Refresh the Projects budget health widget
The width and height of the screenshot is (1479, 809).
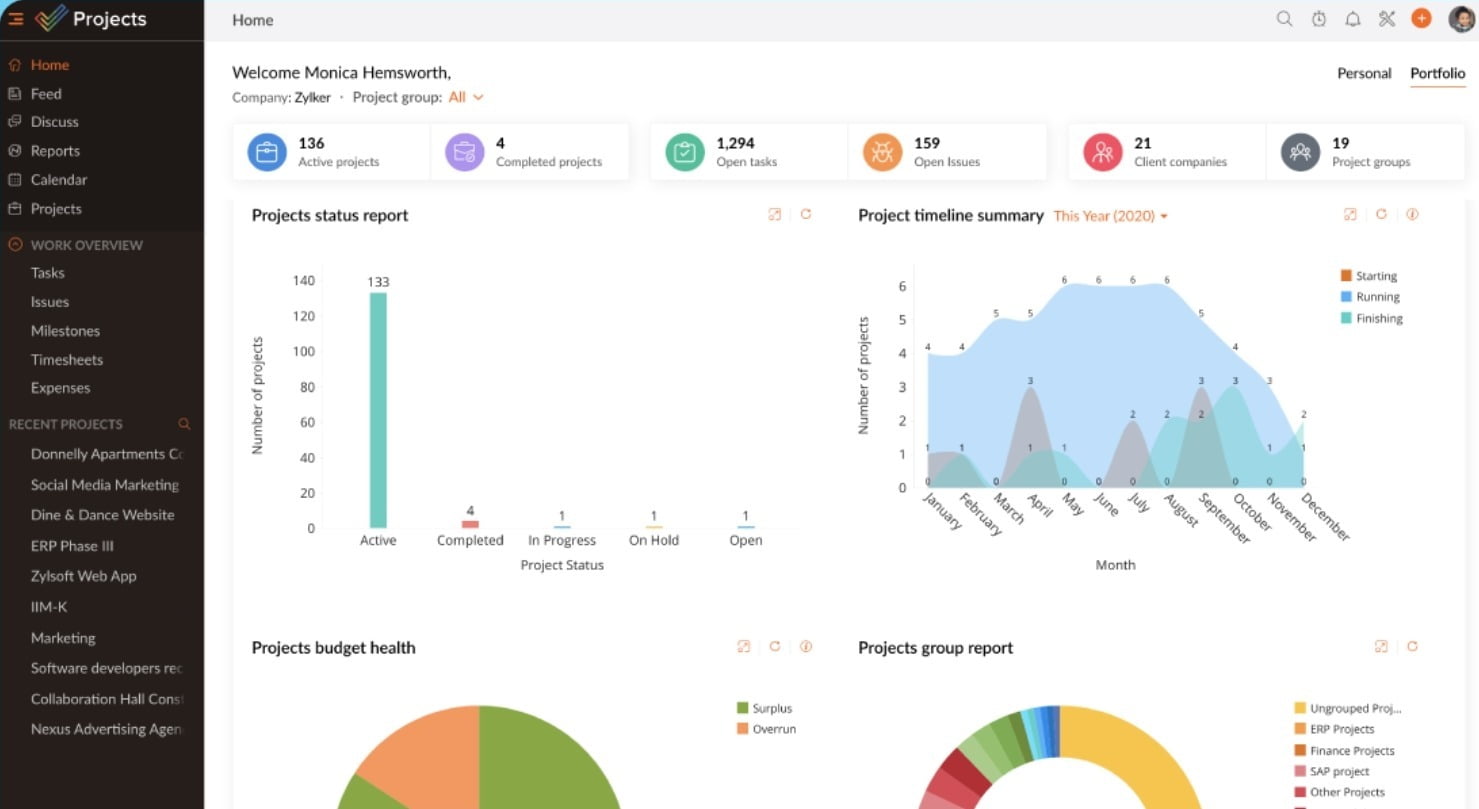tap(774, 646)
